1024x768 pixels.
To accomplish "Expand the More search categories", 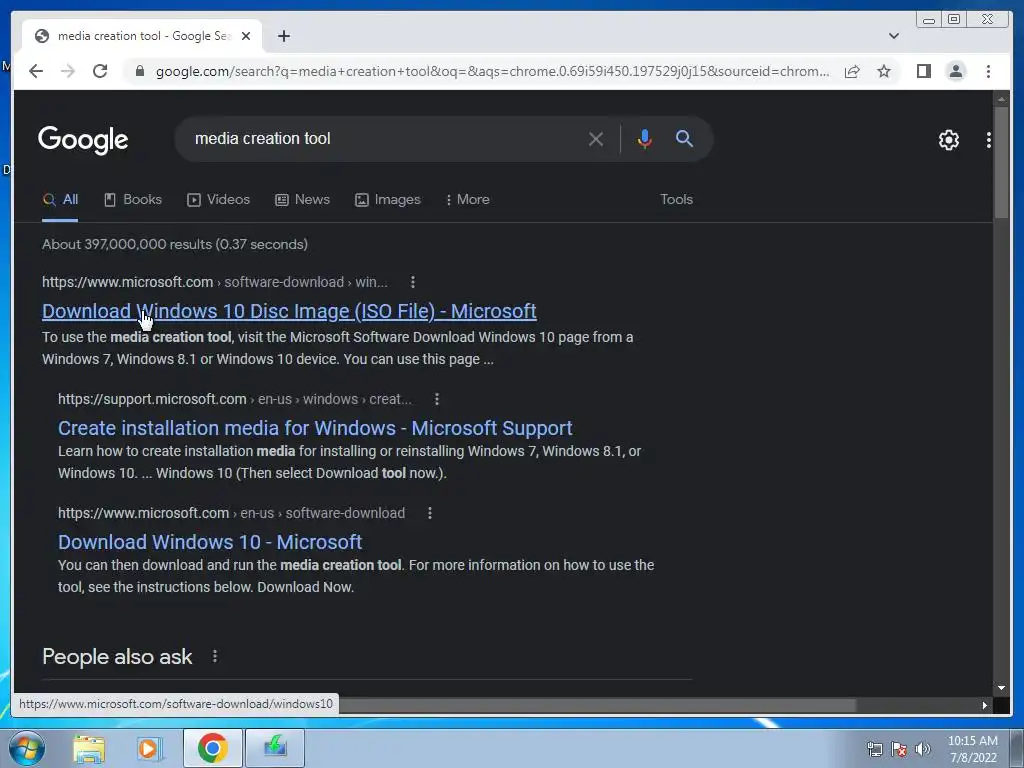I will tap(468, 200).
